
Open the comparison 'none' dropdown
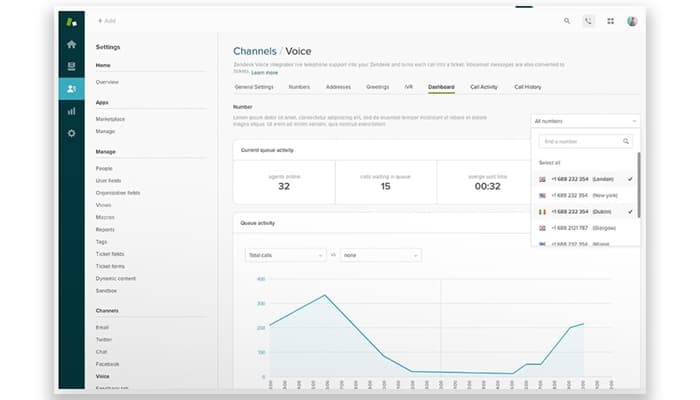[x=380, y=255]
